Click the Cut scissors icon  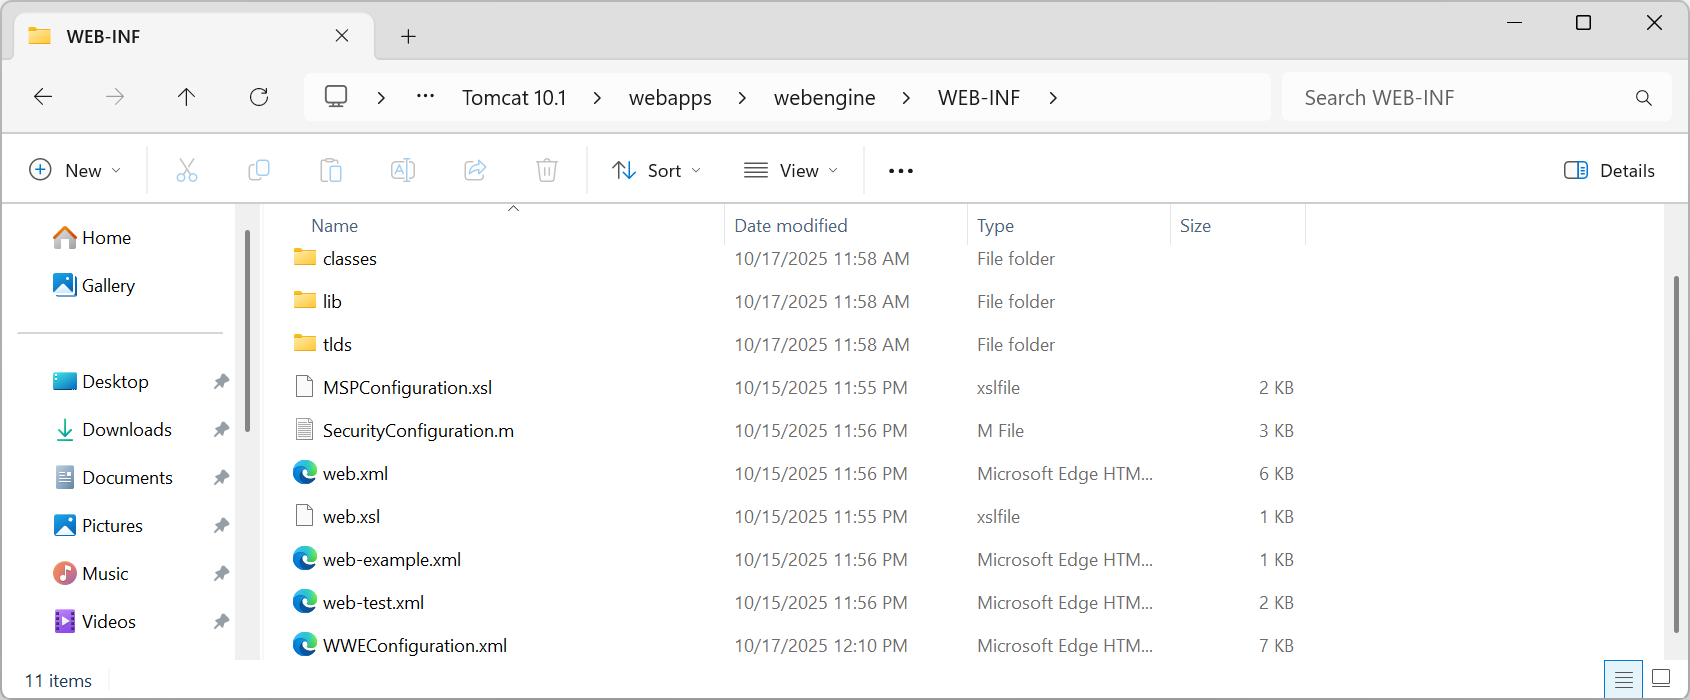click(x=187, y=170)
